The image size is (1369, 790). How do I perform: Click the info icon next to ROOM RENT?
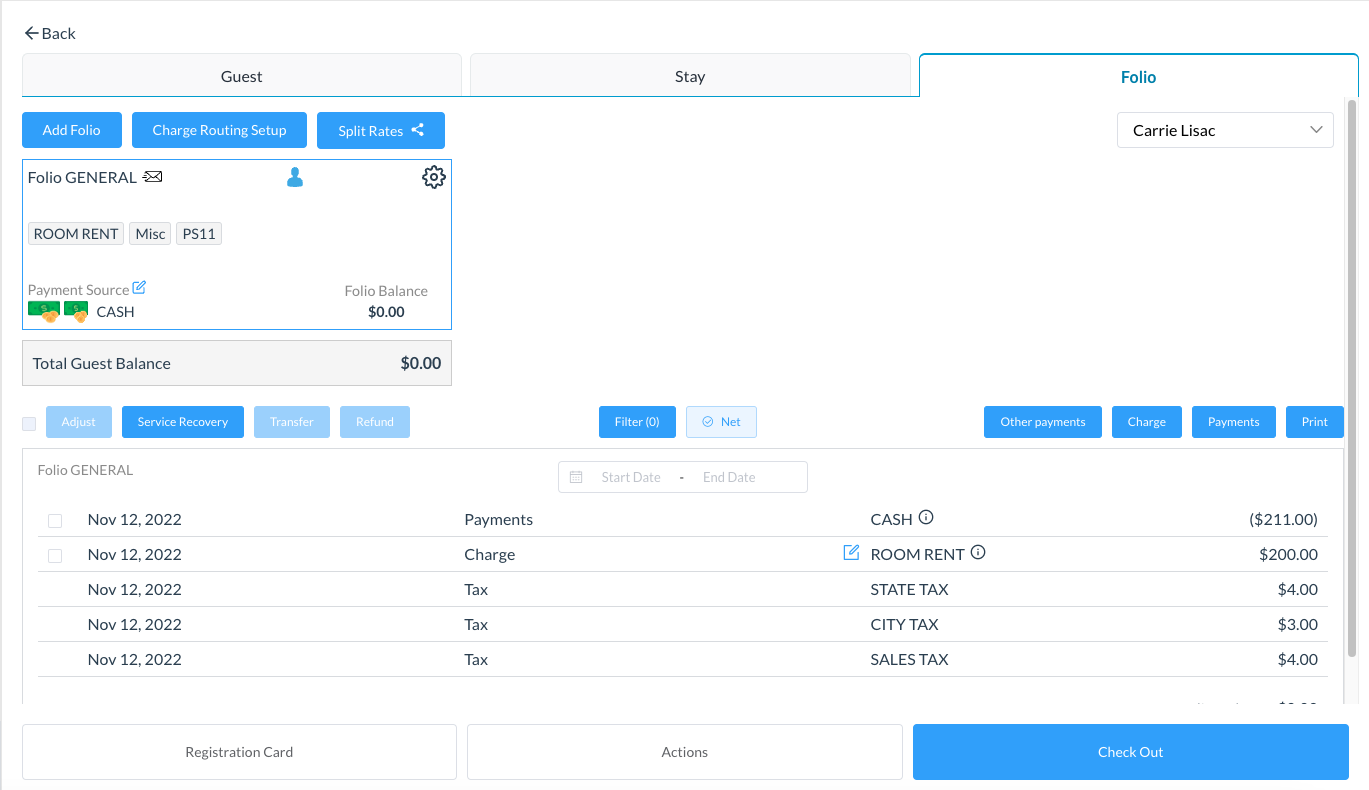978,552
